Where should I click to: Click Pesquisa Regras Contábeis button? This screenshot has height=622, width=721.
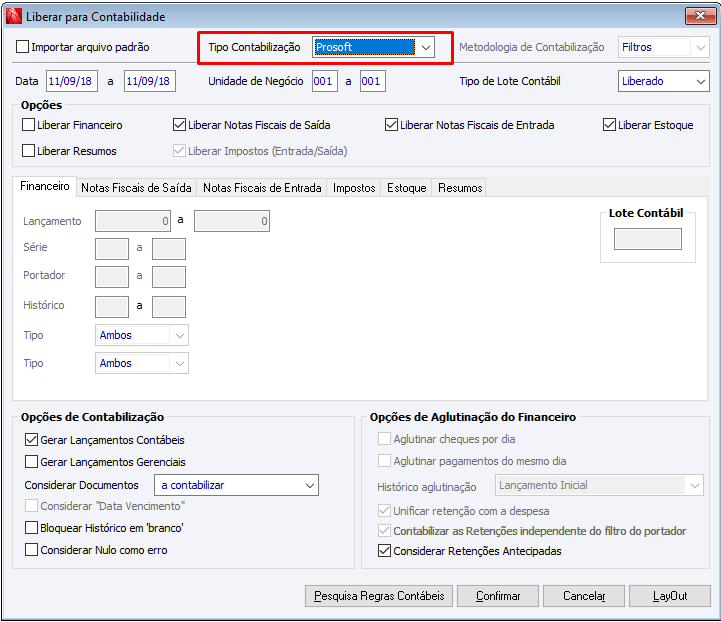coord(379,596)
